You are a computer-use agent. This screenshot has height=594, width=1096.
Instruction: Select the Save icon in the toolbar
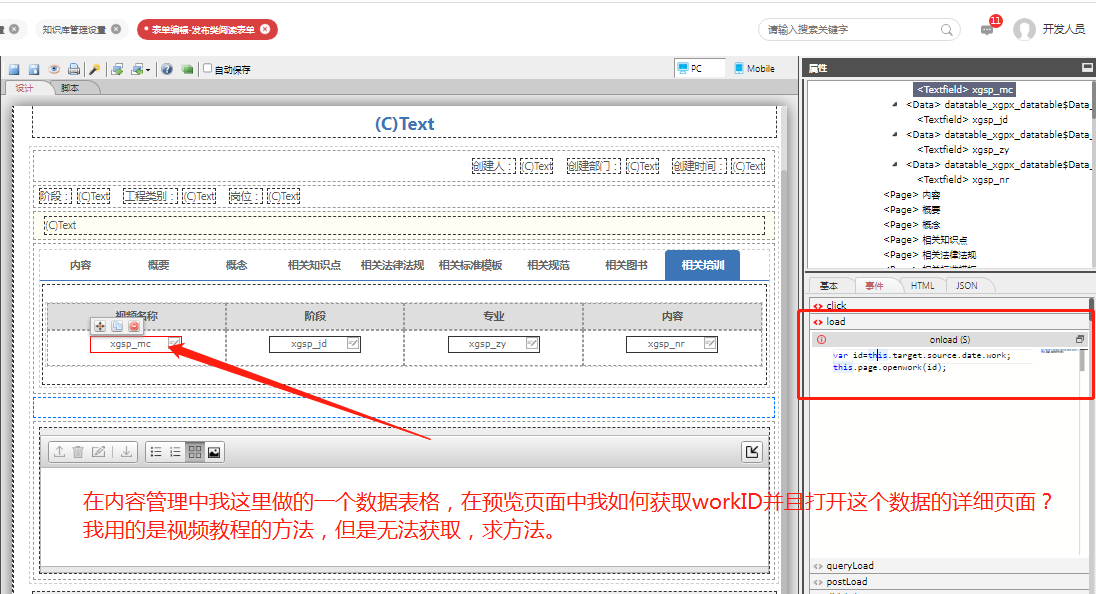point(13,68)
